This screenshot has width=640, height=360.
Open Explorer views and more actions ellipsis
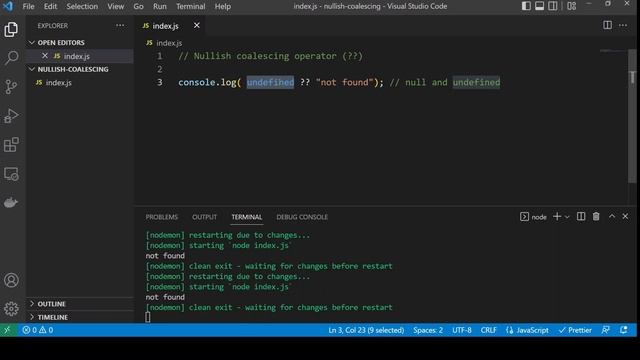[120, 25]
